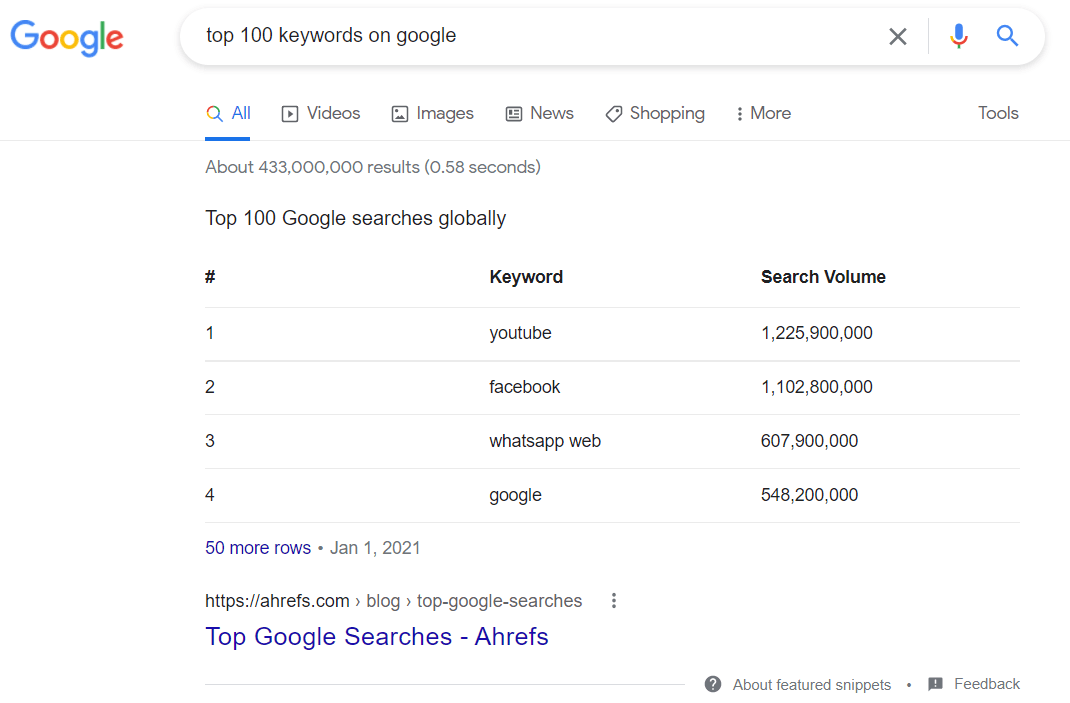The height and width of the screenshot is (703, 1070).
Task: Select the Images filter camera icon
Action: 400,113
